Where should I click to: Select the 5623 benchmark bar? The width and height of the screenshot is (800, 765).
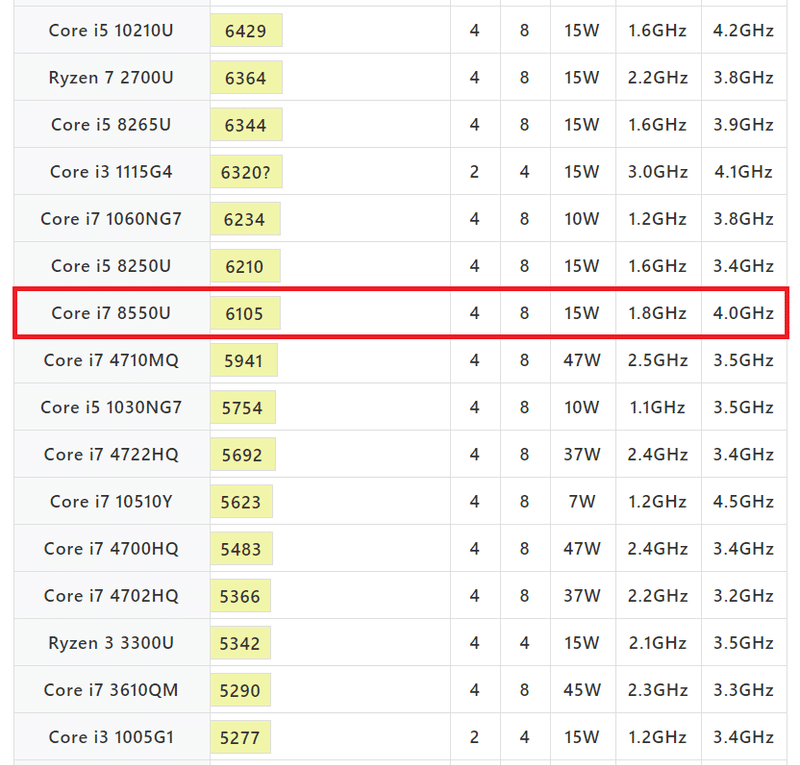(241, 501)
